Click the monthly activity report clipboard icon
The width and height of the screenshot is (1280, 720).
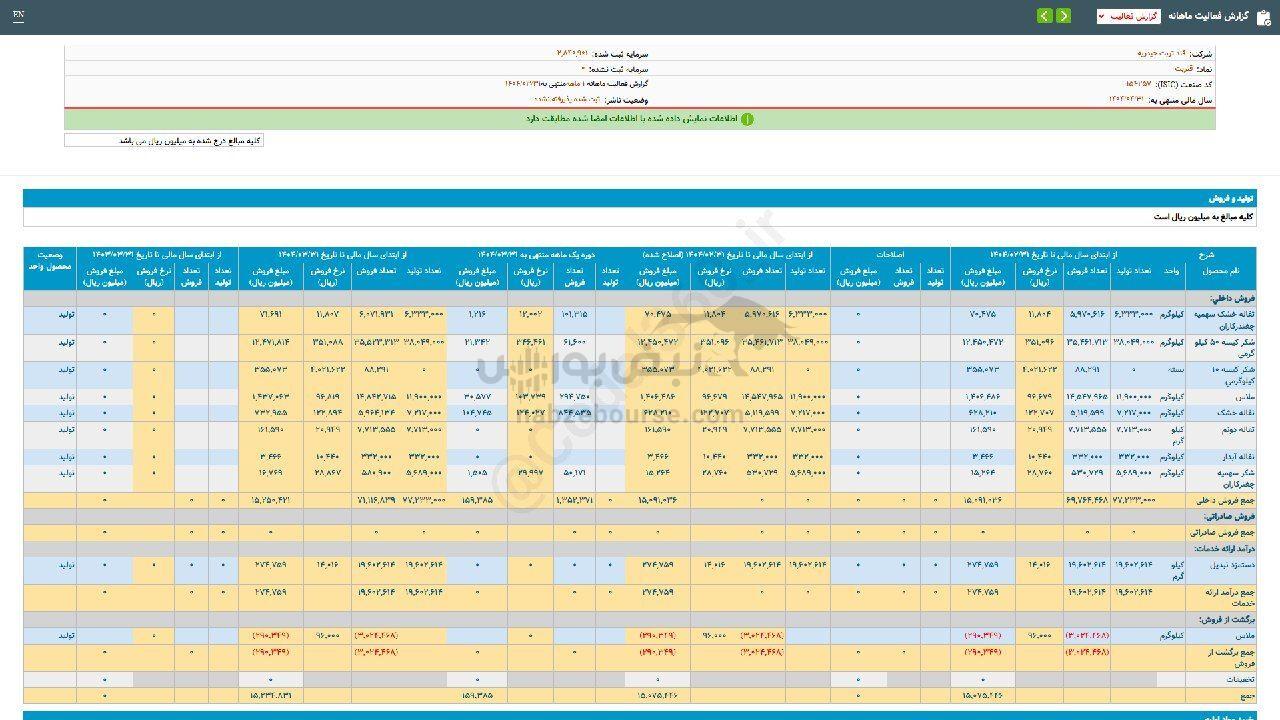point(1263,16)
